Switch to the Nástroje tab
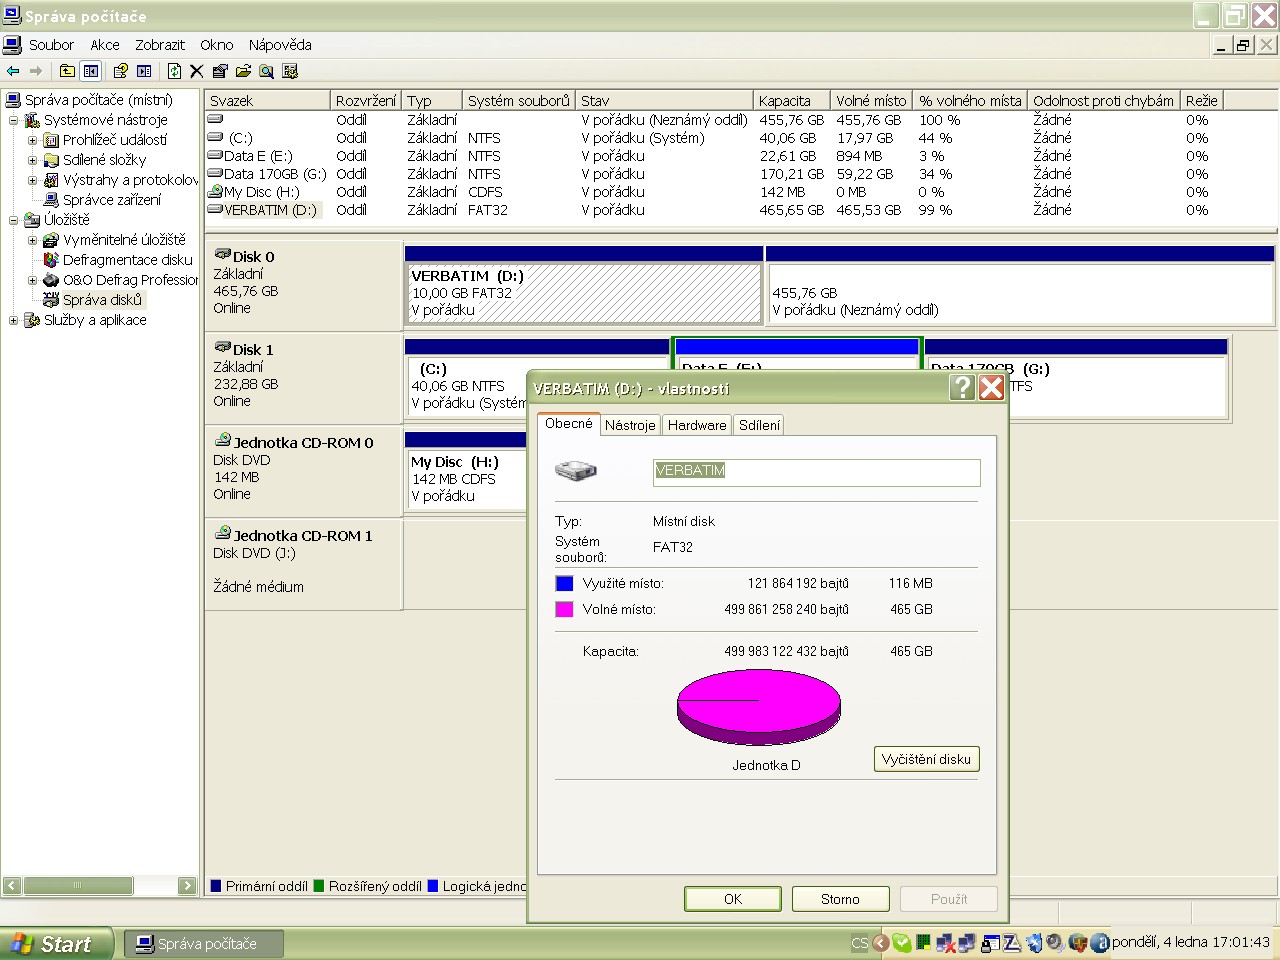 coord(630,425)
